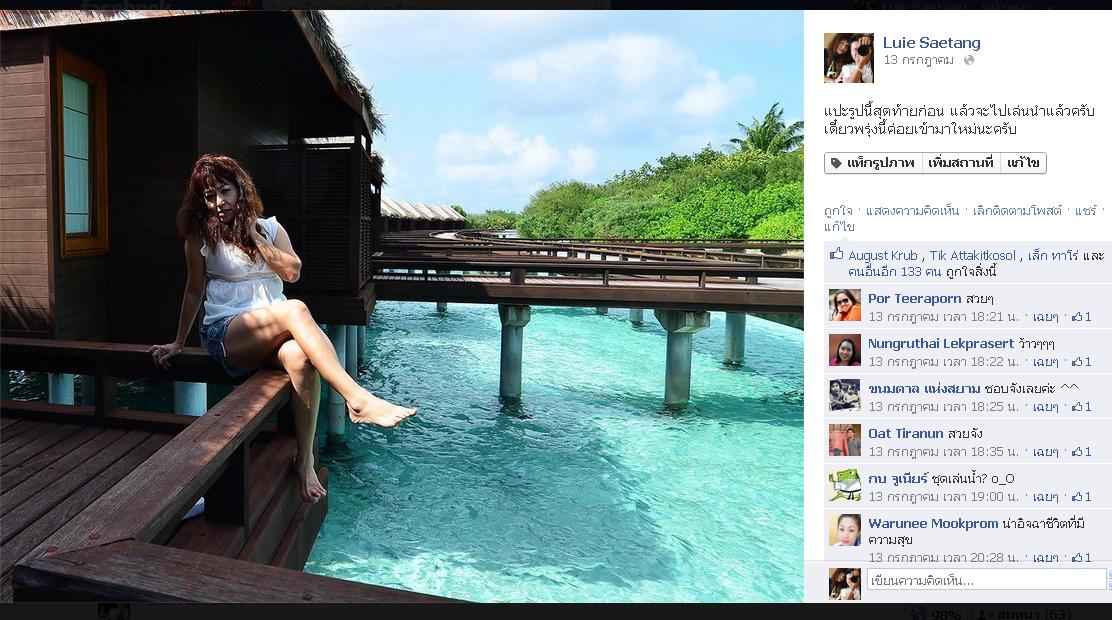
Task: Open the green frog avatar in comments
Action: [844, 485]
